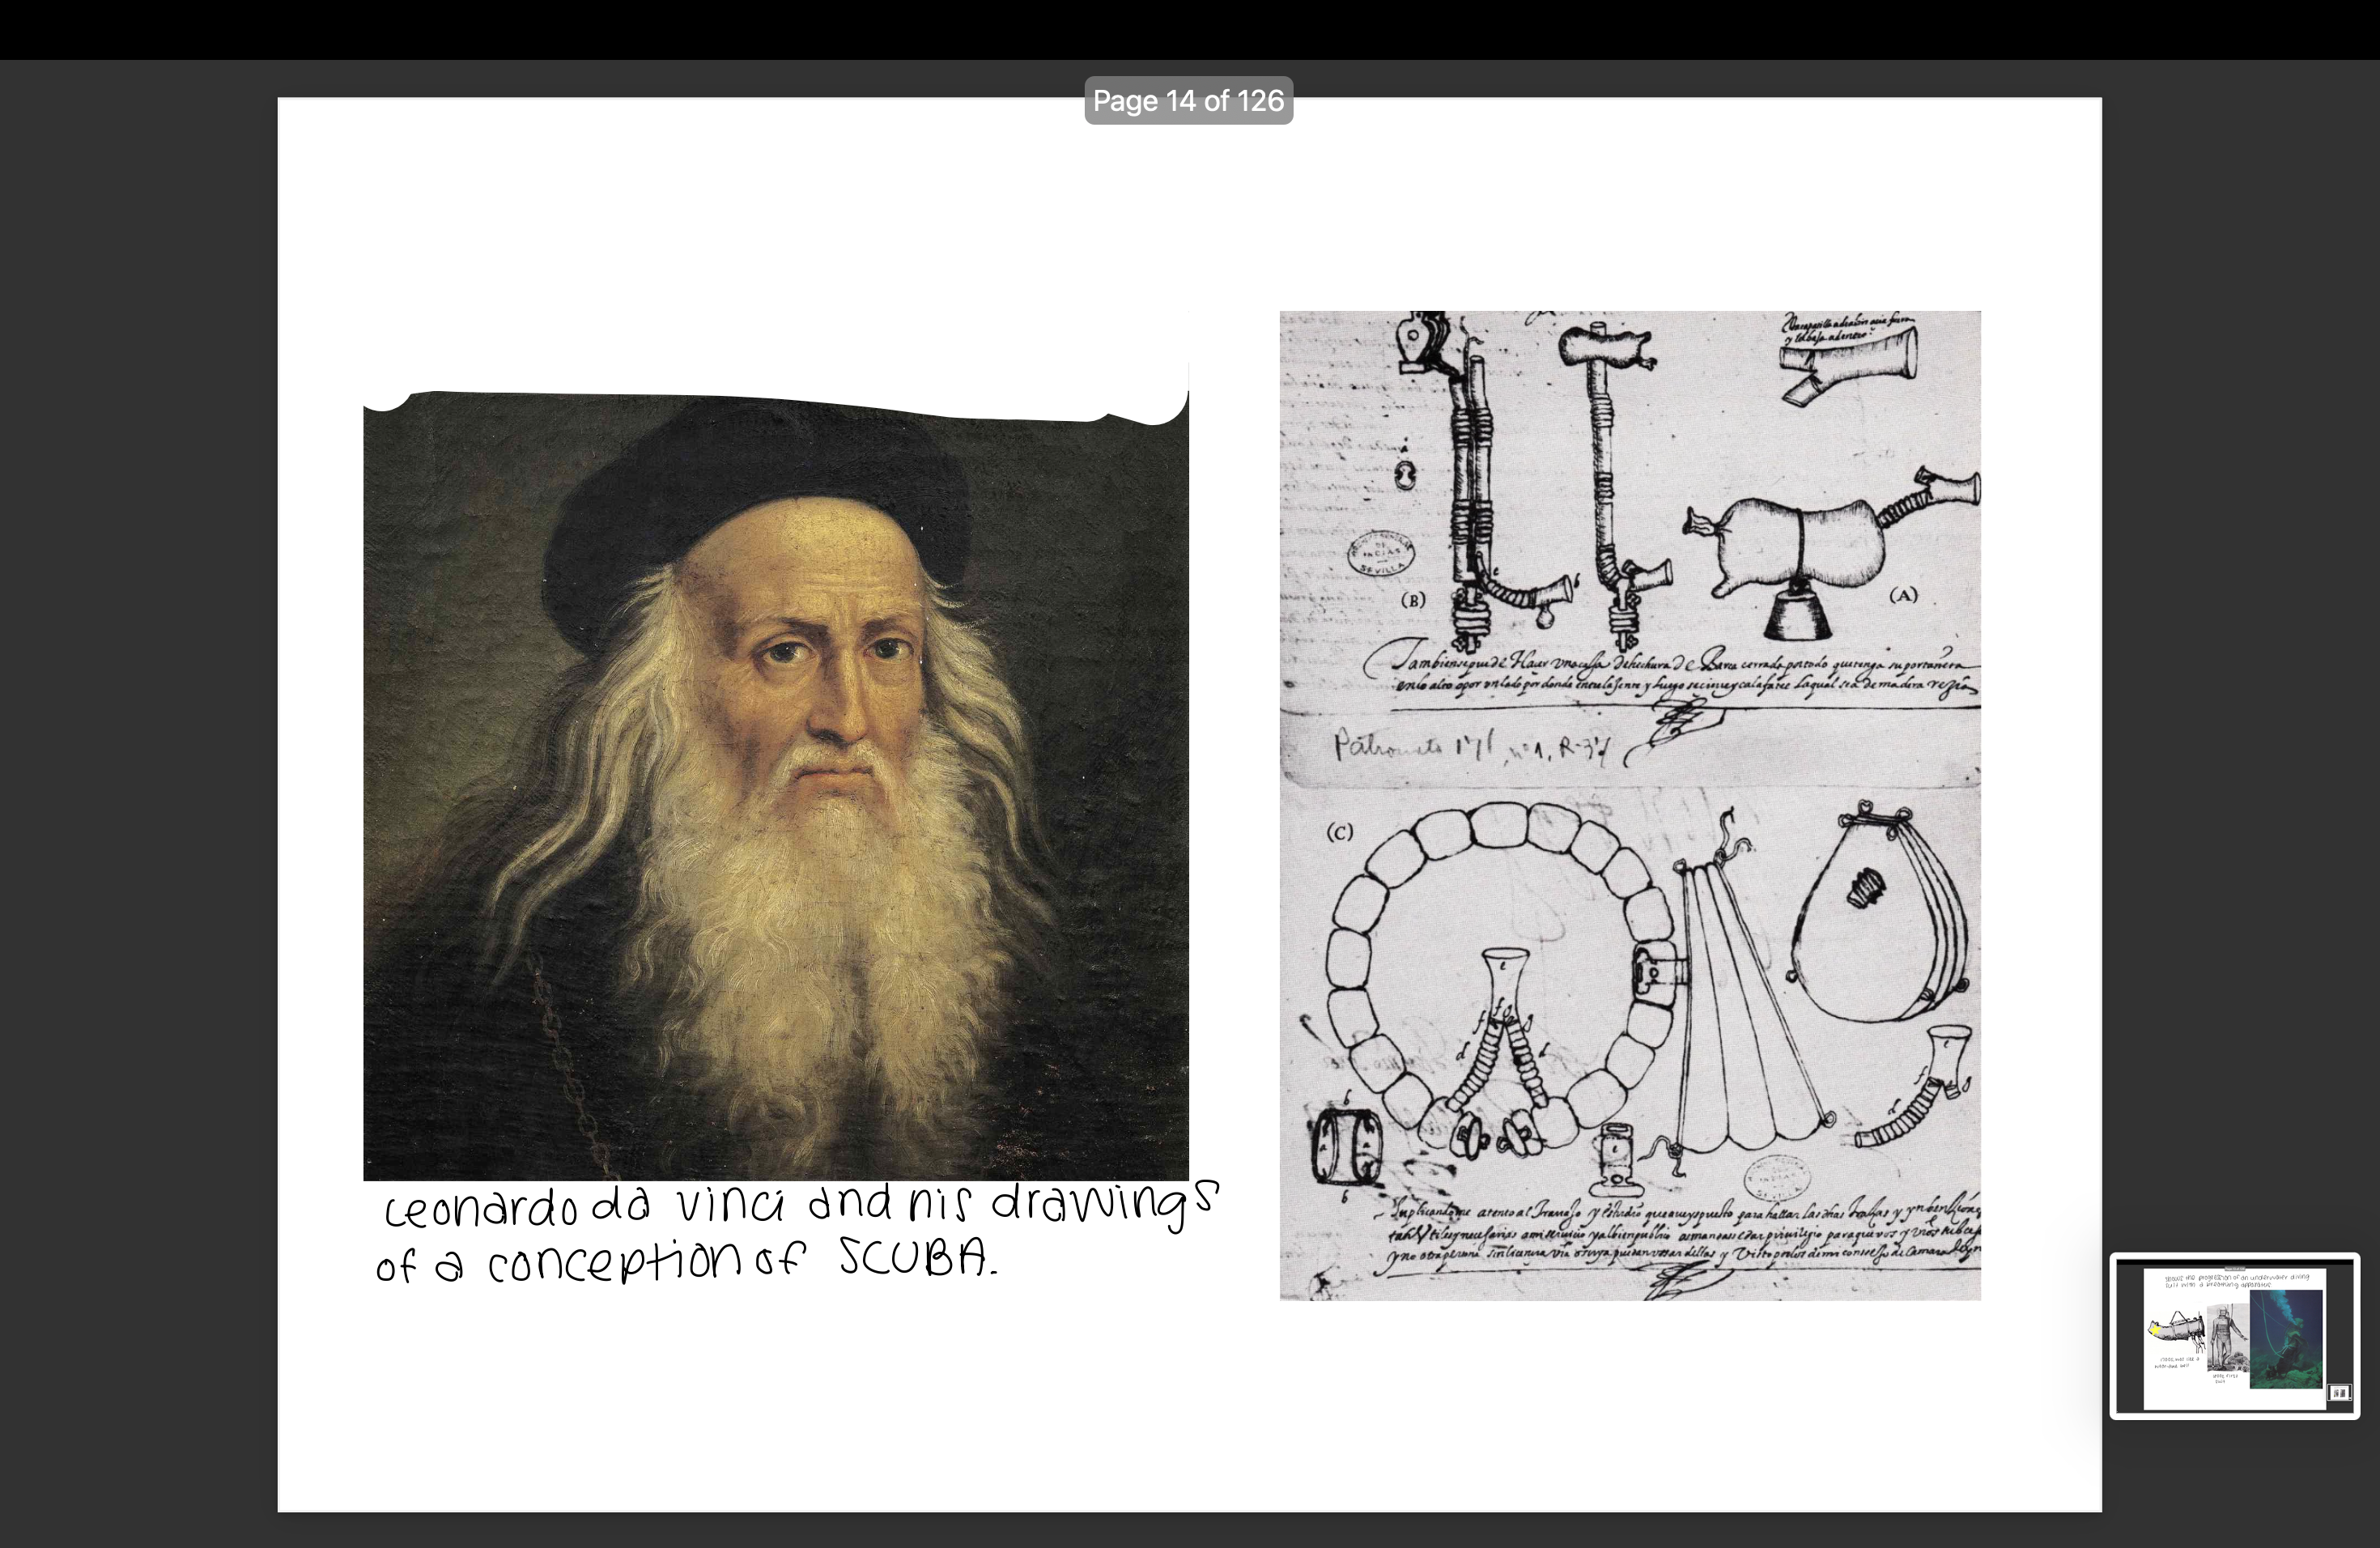Screen dimensions: 2380x1548
Task: Click the page navigator icon in the preview window
Action: point(2339,1393)
